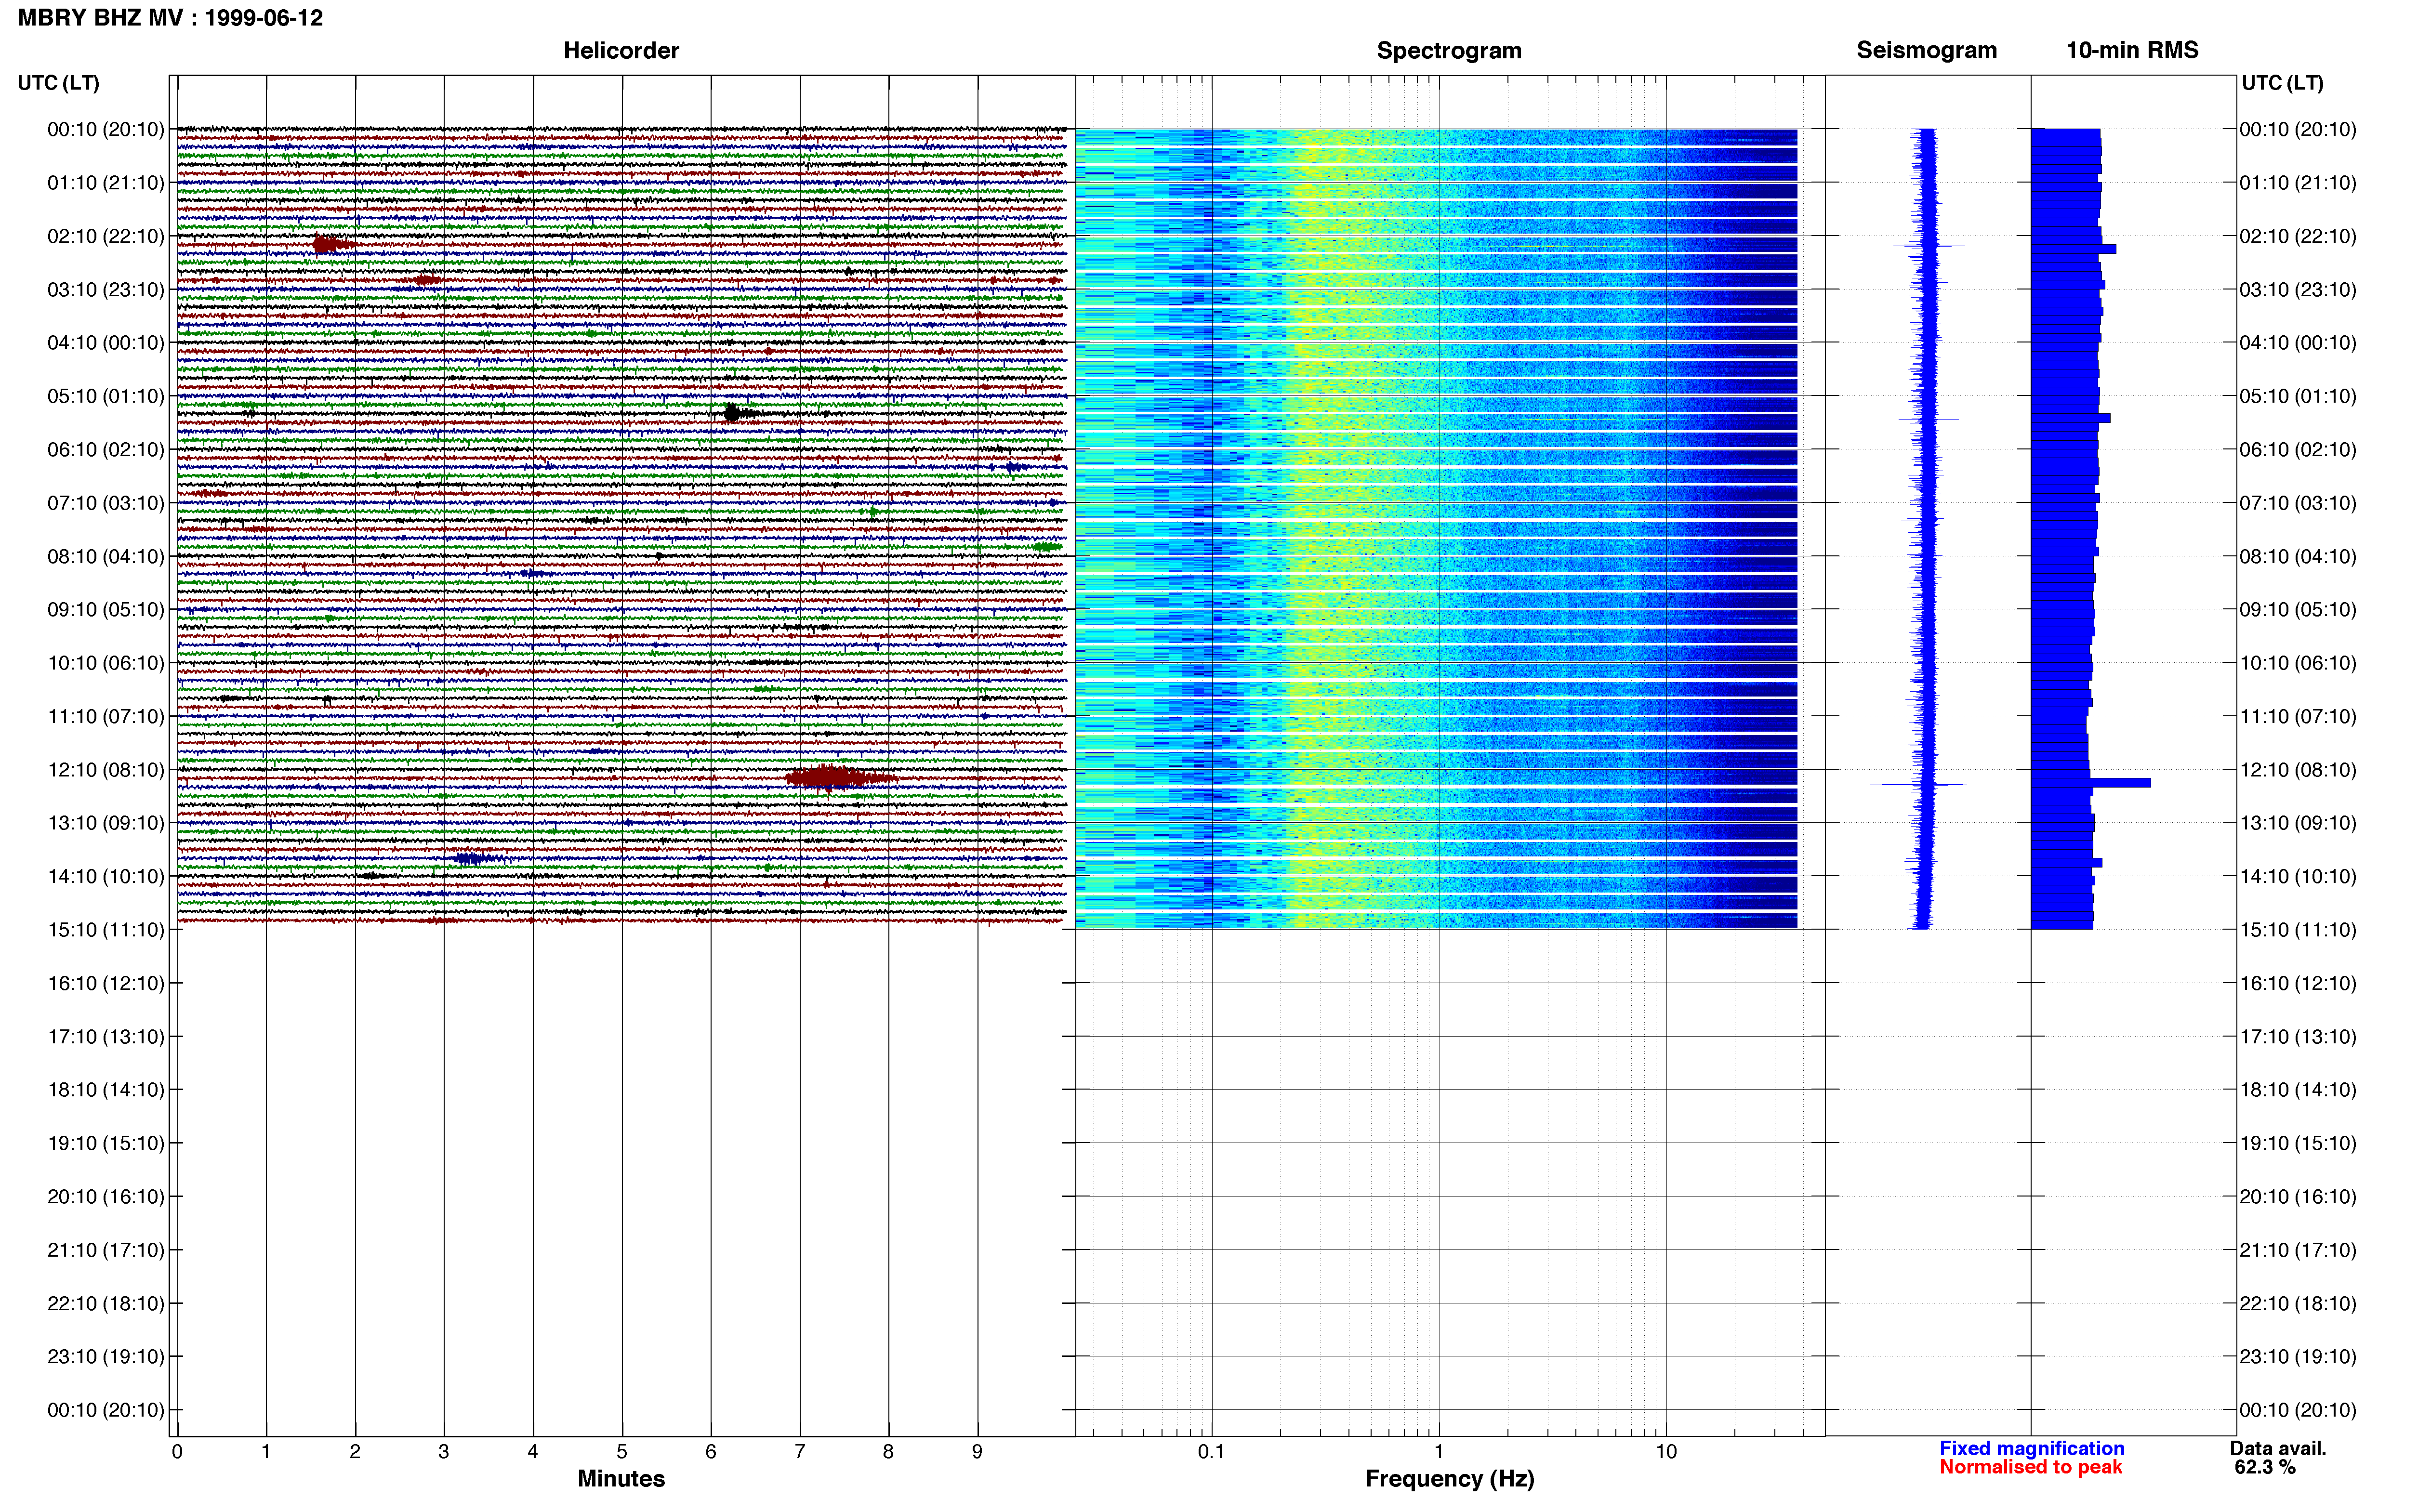This screenshot has height=1512, width=2418.
Task: Click the left 'UTC (LT)' axis label
Action: (58, 83)
